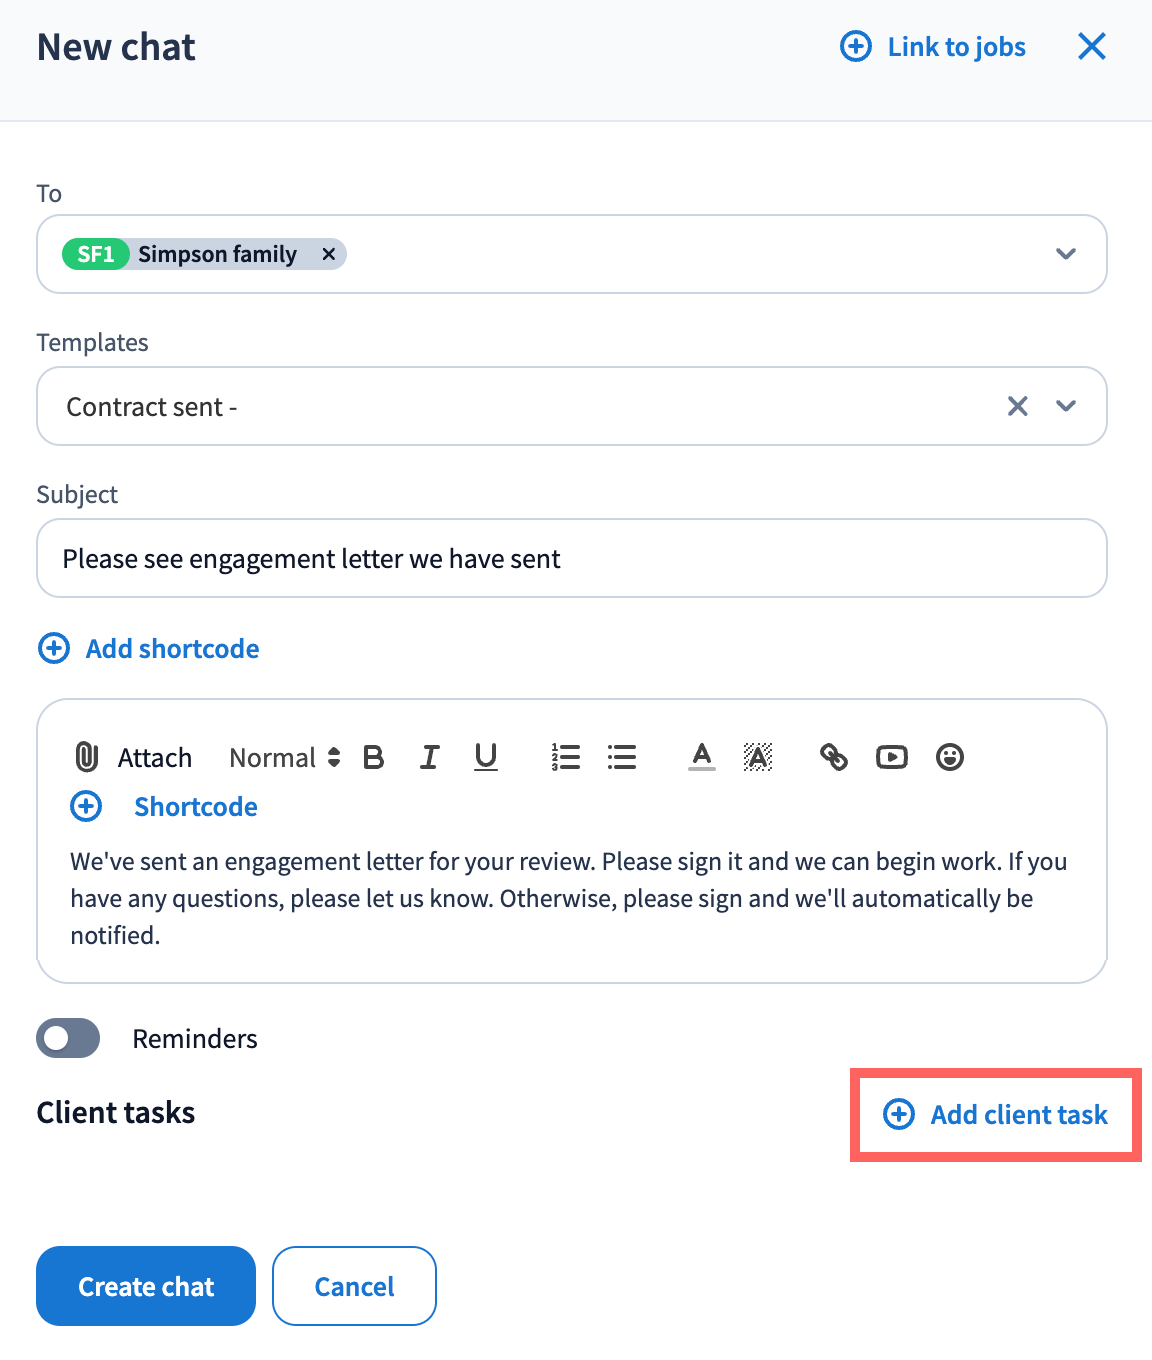Image resolution: width=1152 pixels, height=1360 pixels.
Task: Open the emoji picker
Action: click(x=950, y=757)
